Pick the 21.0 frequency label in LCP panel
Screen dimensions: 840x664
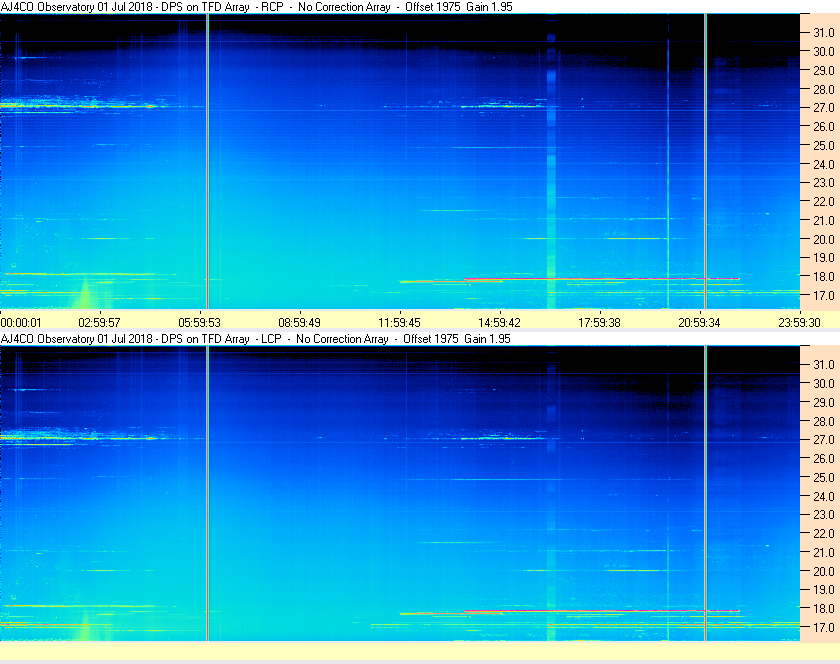coord(824,552)
